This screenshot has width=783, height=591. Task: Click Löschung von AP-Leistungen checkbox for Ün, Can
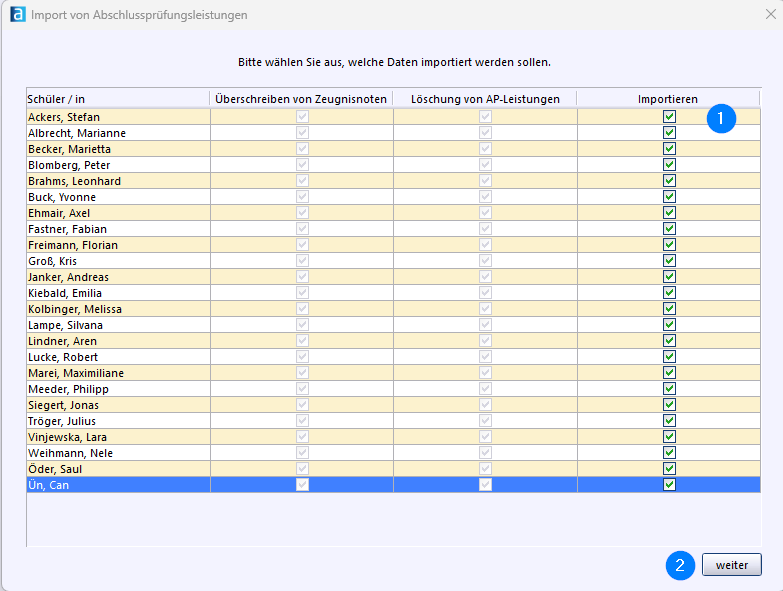click(485, 485)
